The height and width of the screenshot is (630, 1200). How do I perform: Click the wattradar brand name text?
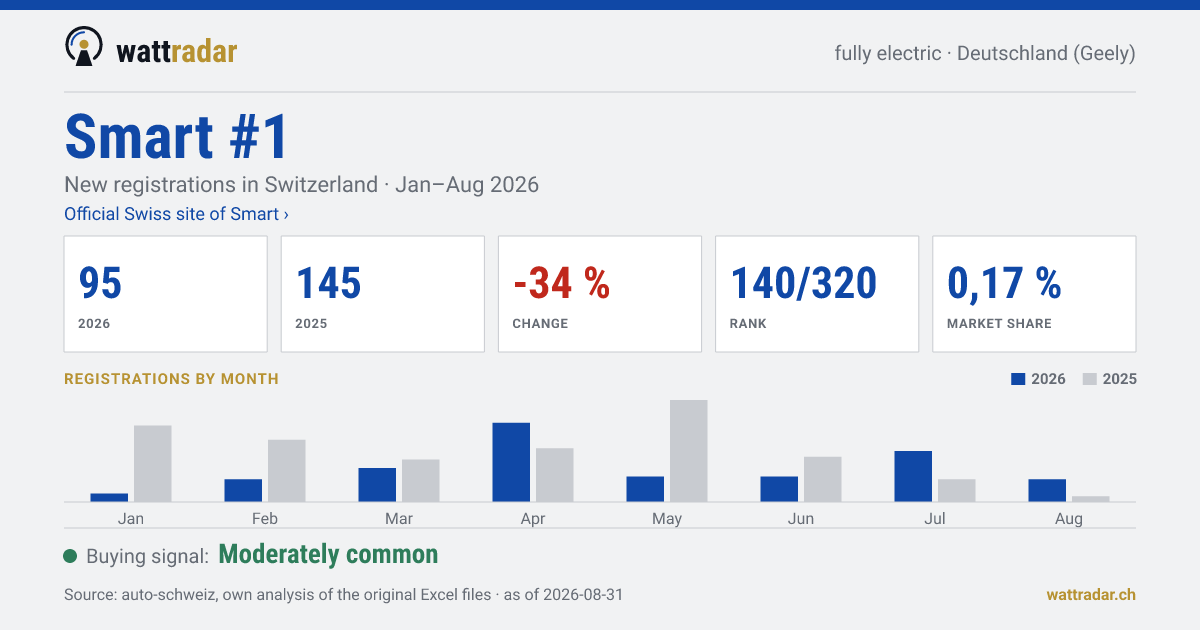point(177,50)
